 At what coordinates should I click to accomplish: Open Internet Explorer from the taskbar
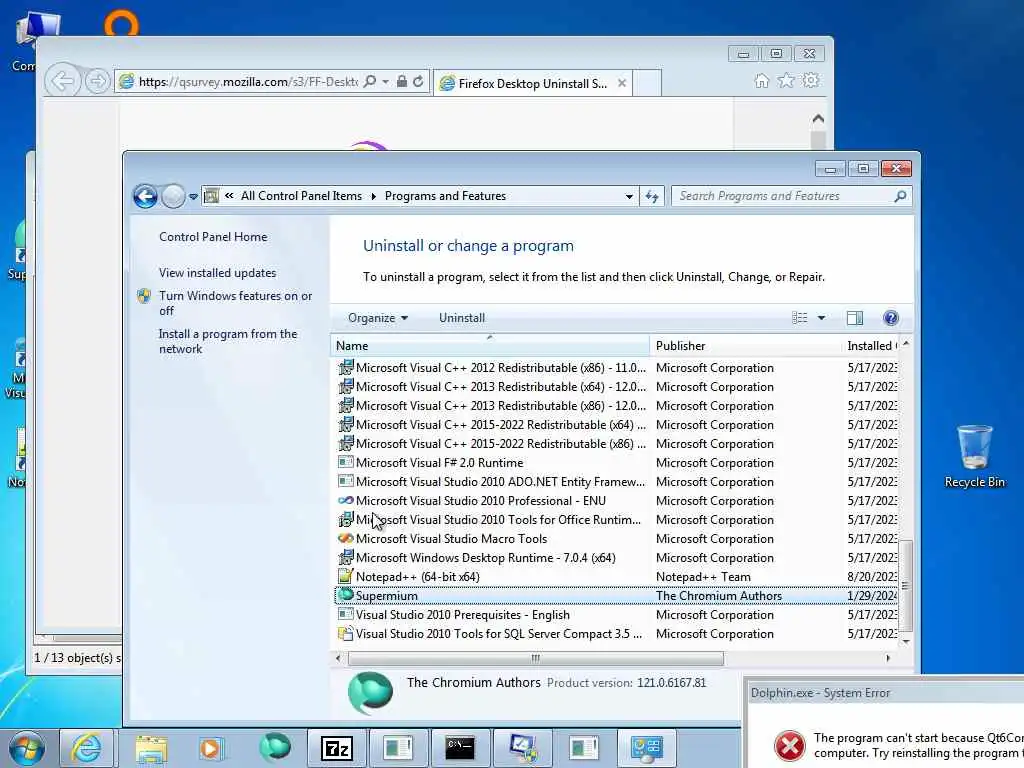tap(86, 748)
